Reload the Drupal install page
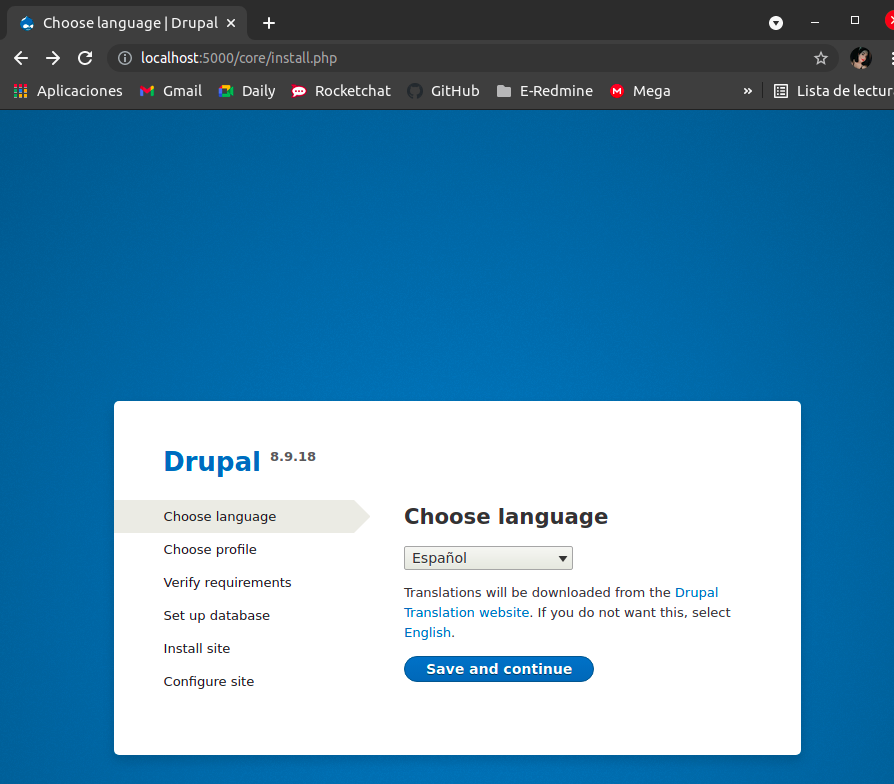Image resolution: width=894 pixels, height=784 pixels. 85,58
